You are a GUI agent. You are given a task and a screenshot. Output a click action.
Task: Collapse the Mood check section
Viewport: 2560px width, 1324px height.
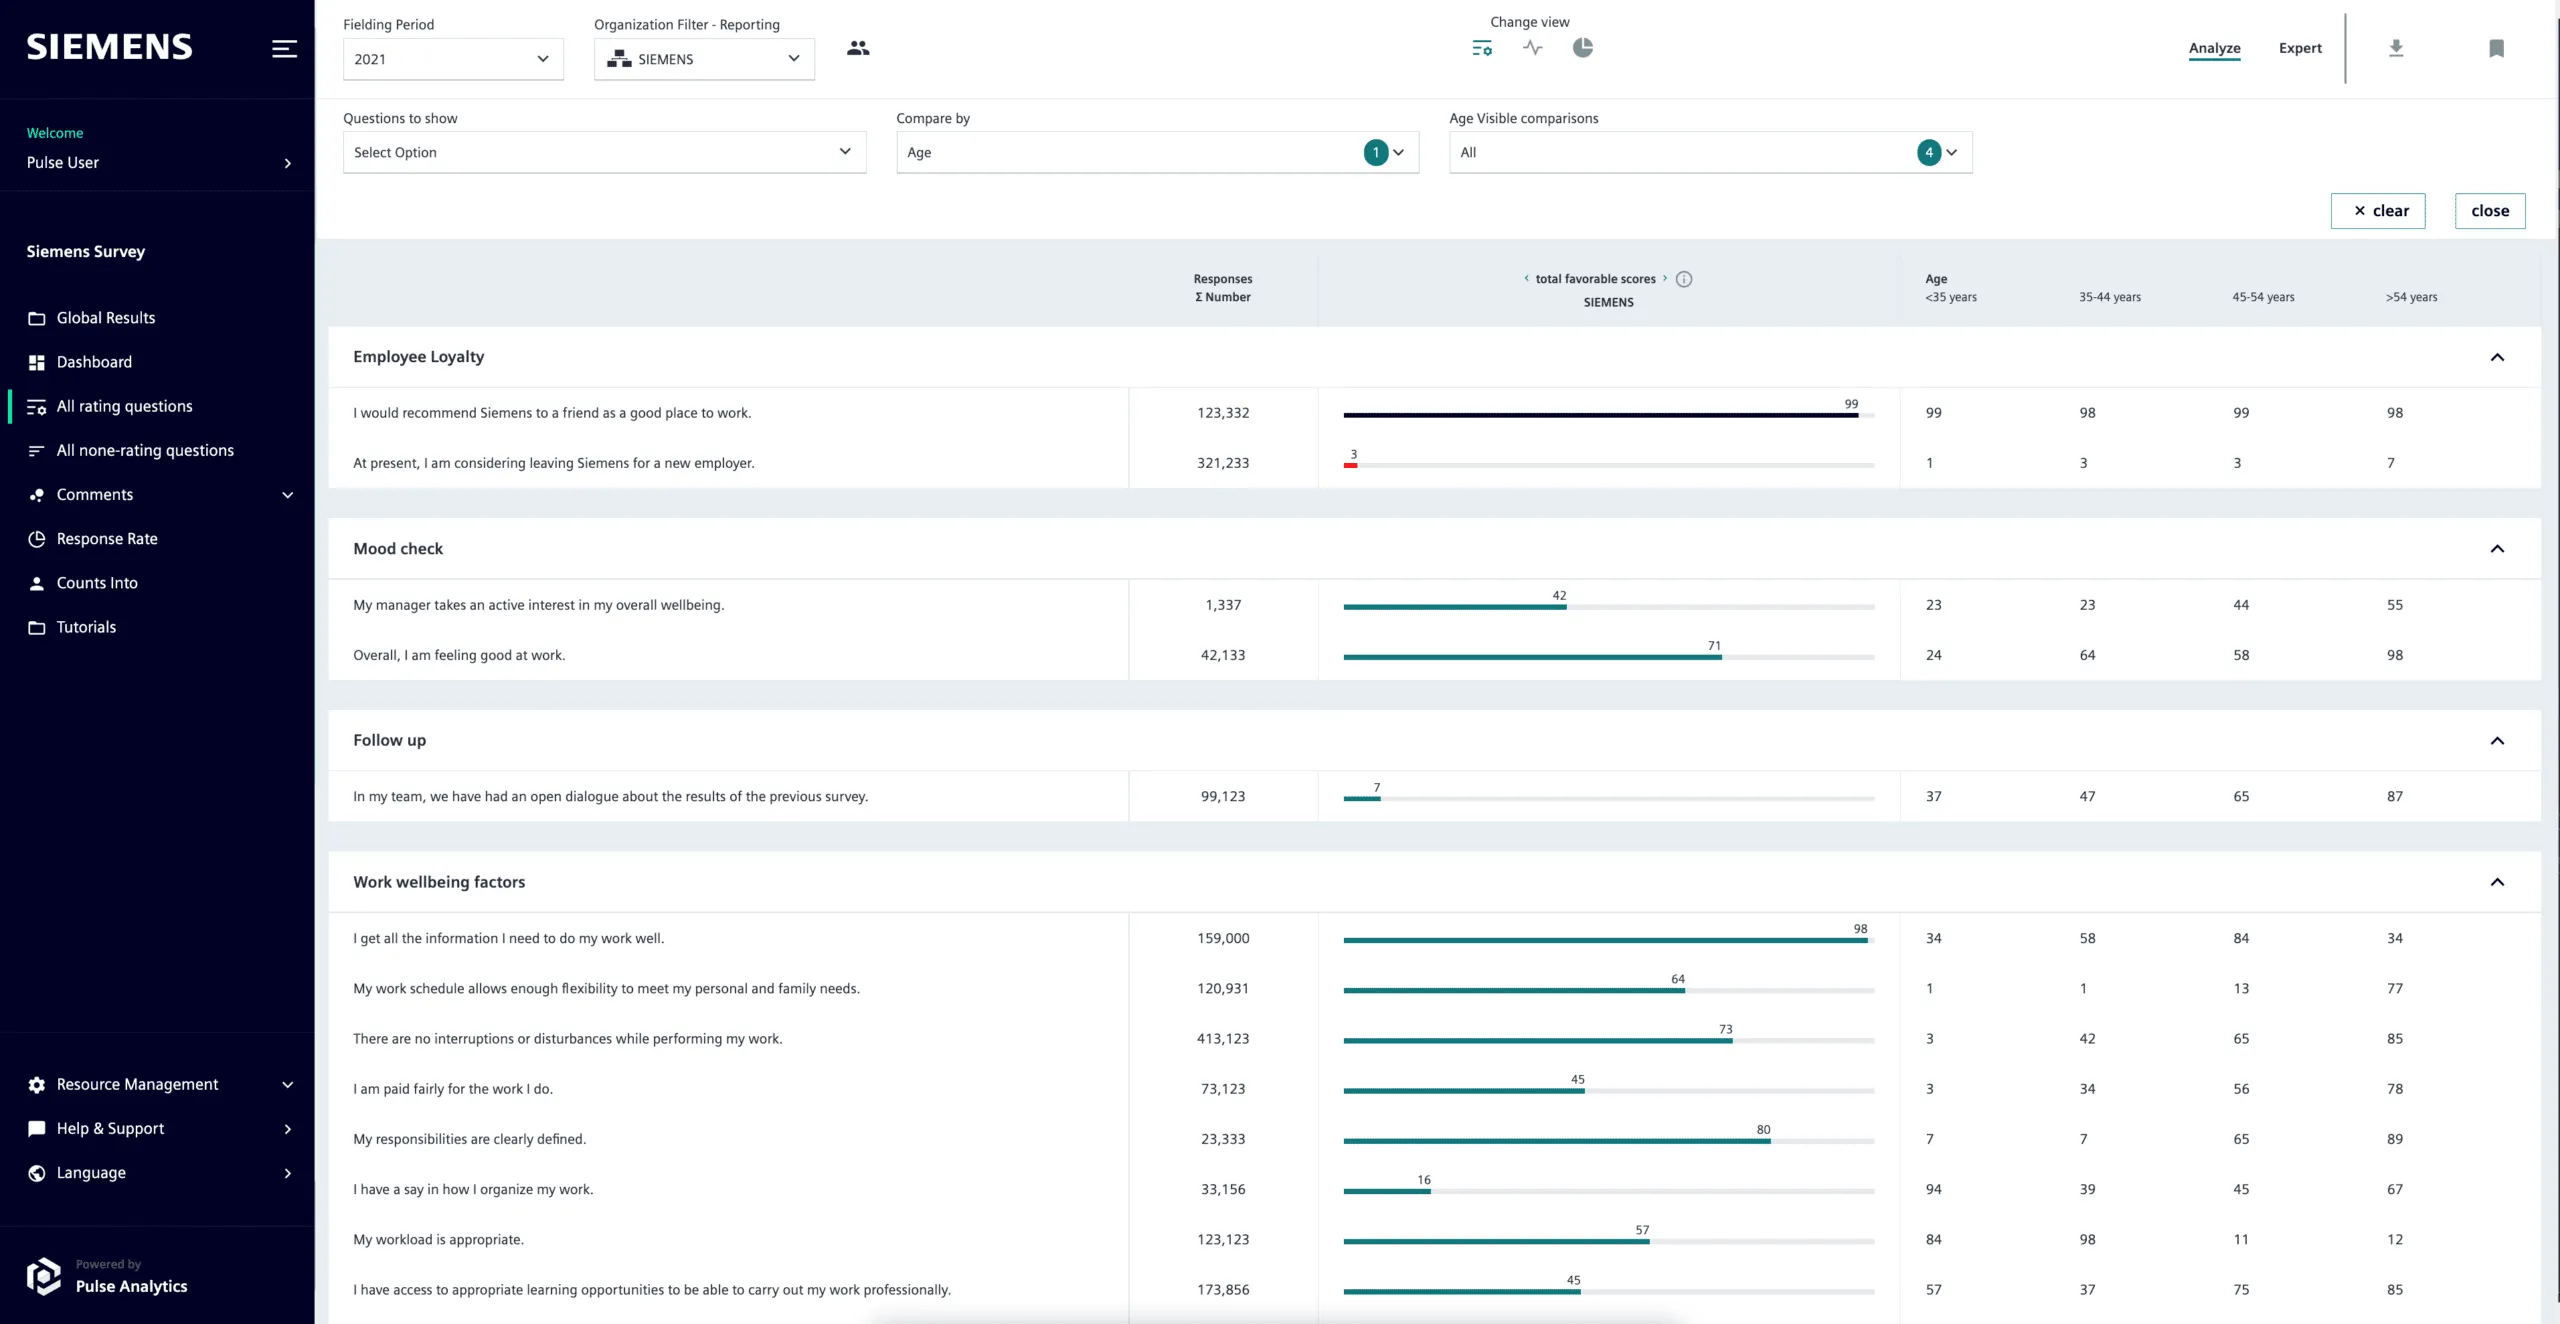(2497, 549)
